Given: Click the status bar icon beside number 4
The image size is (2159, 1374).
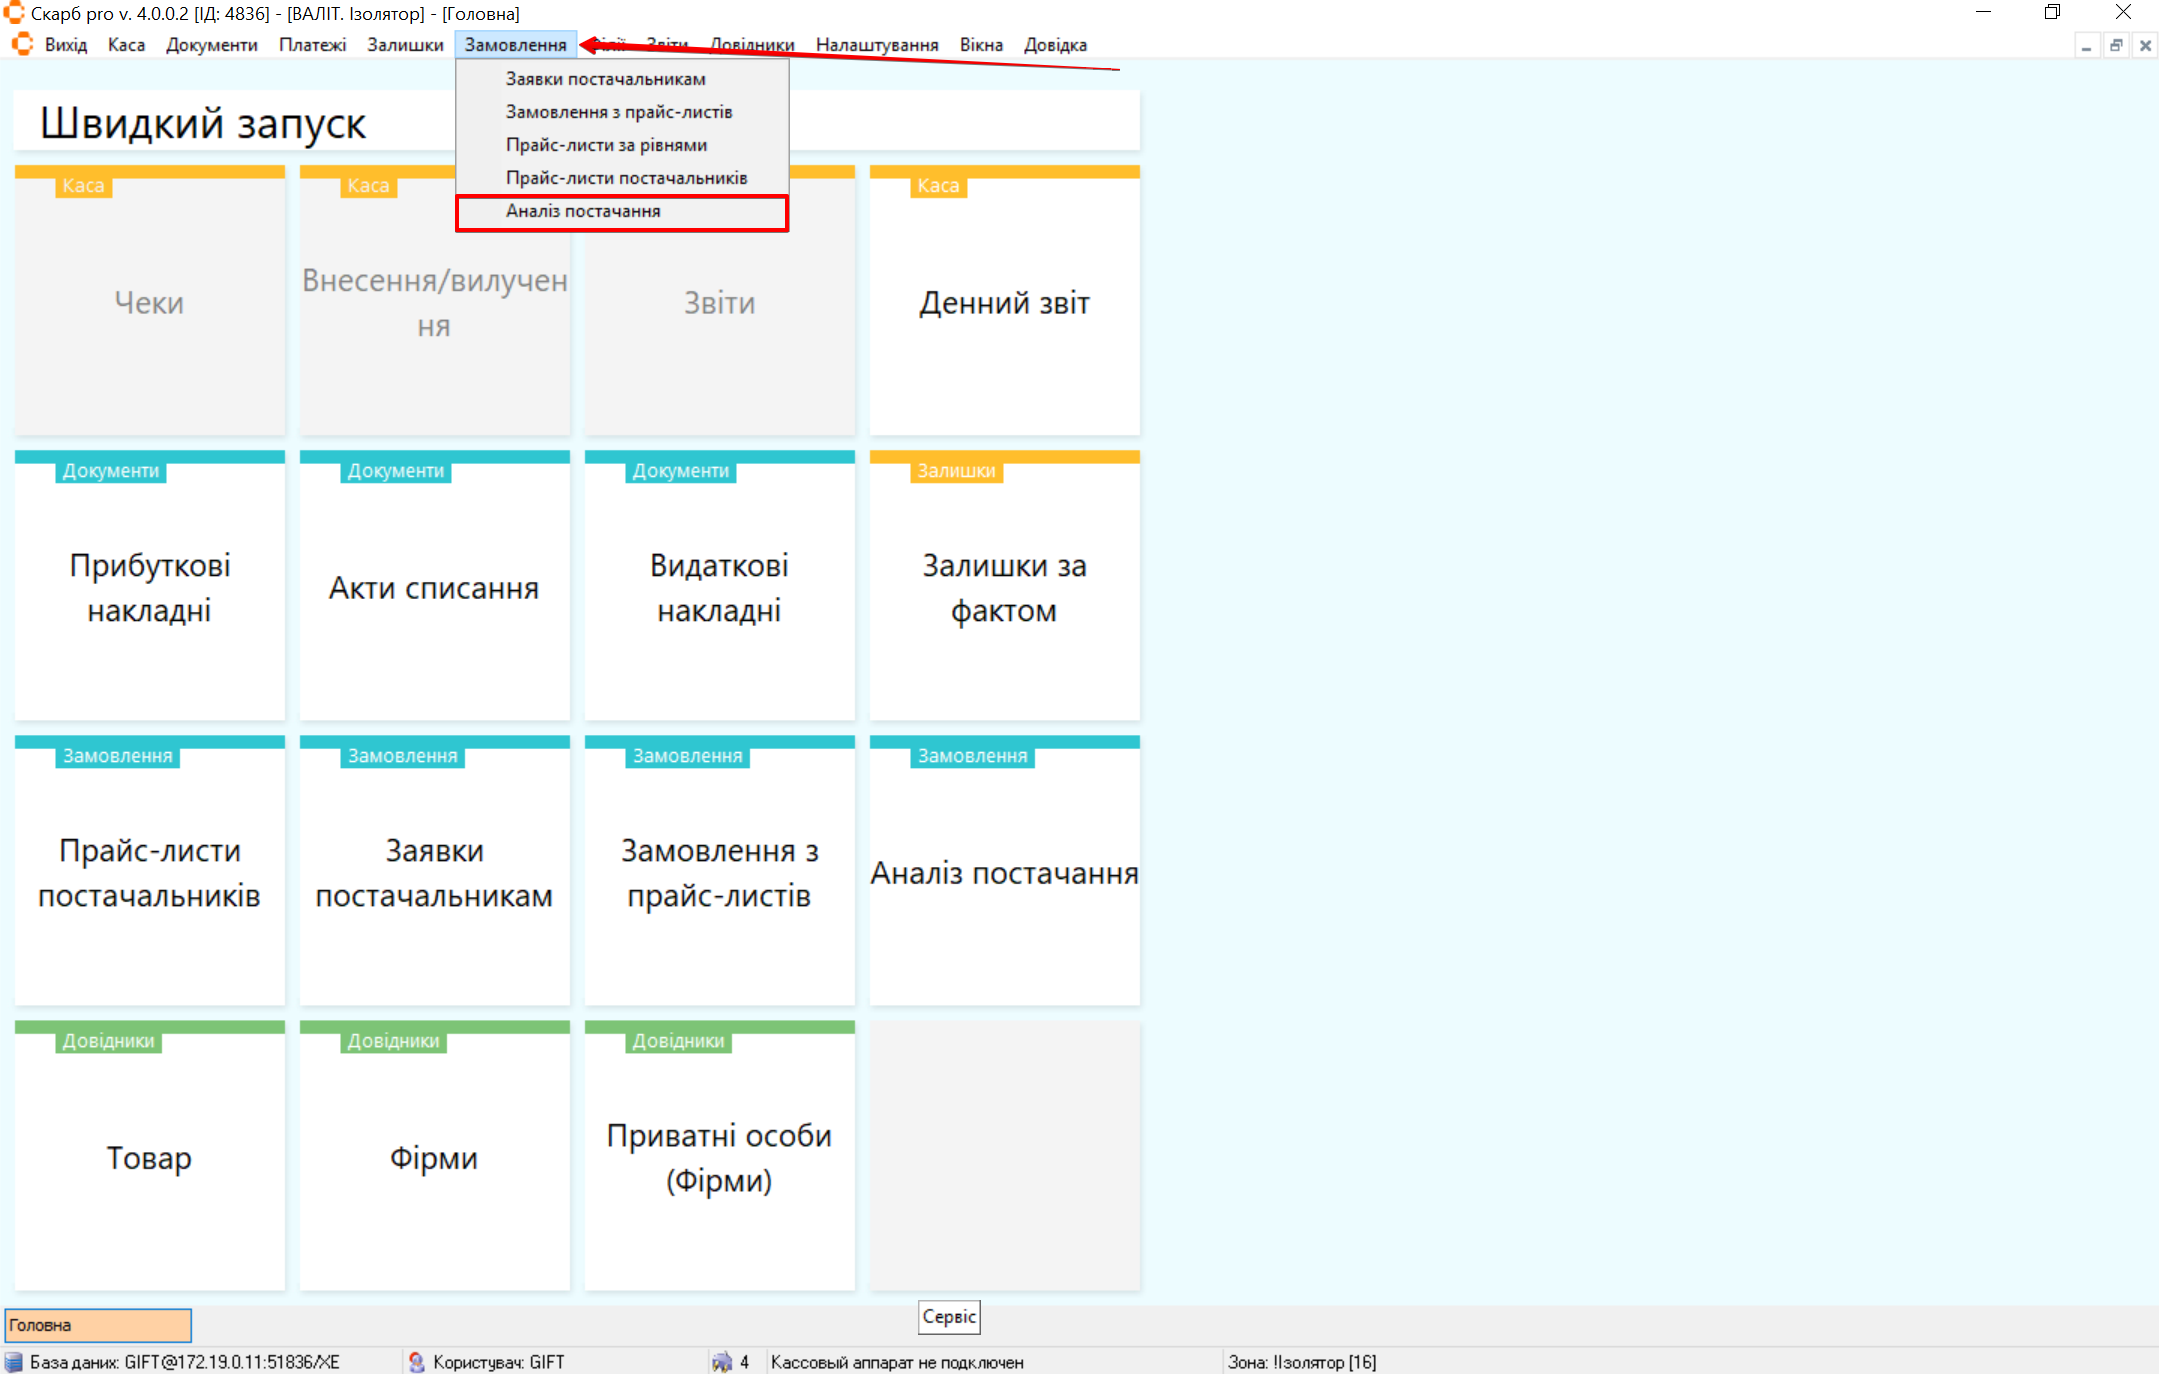Looking at the screenshot, I should [x=721, y=1362].
